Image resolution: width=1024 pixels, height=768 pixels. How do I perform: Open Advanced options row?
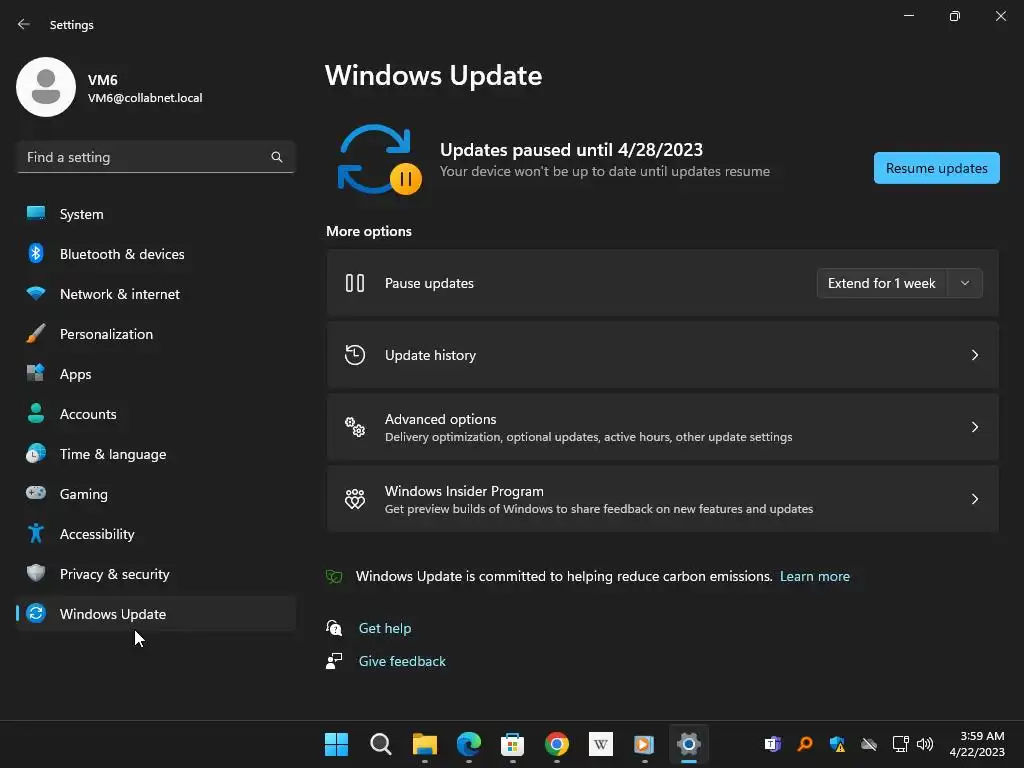[662, 426]
